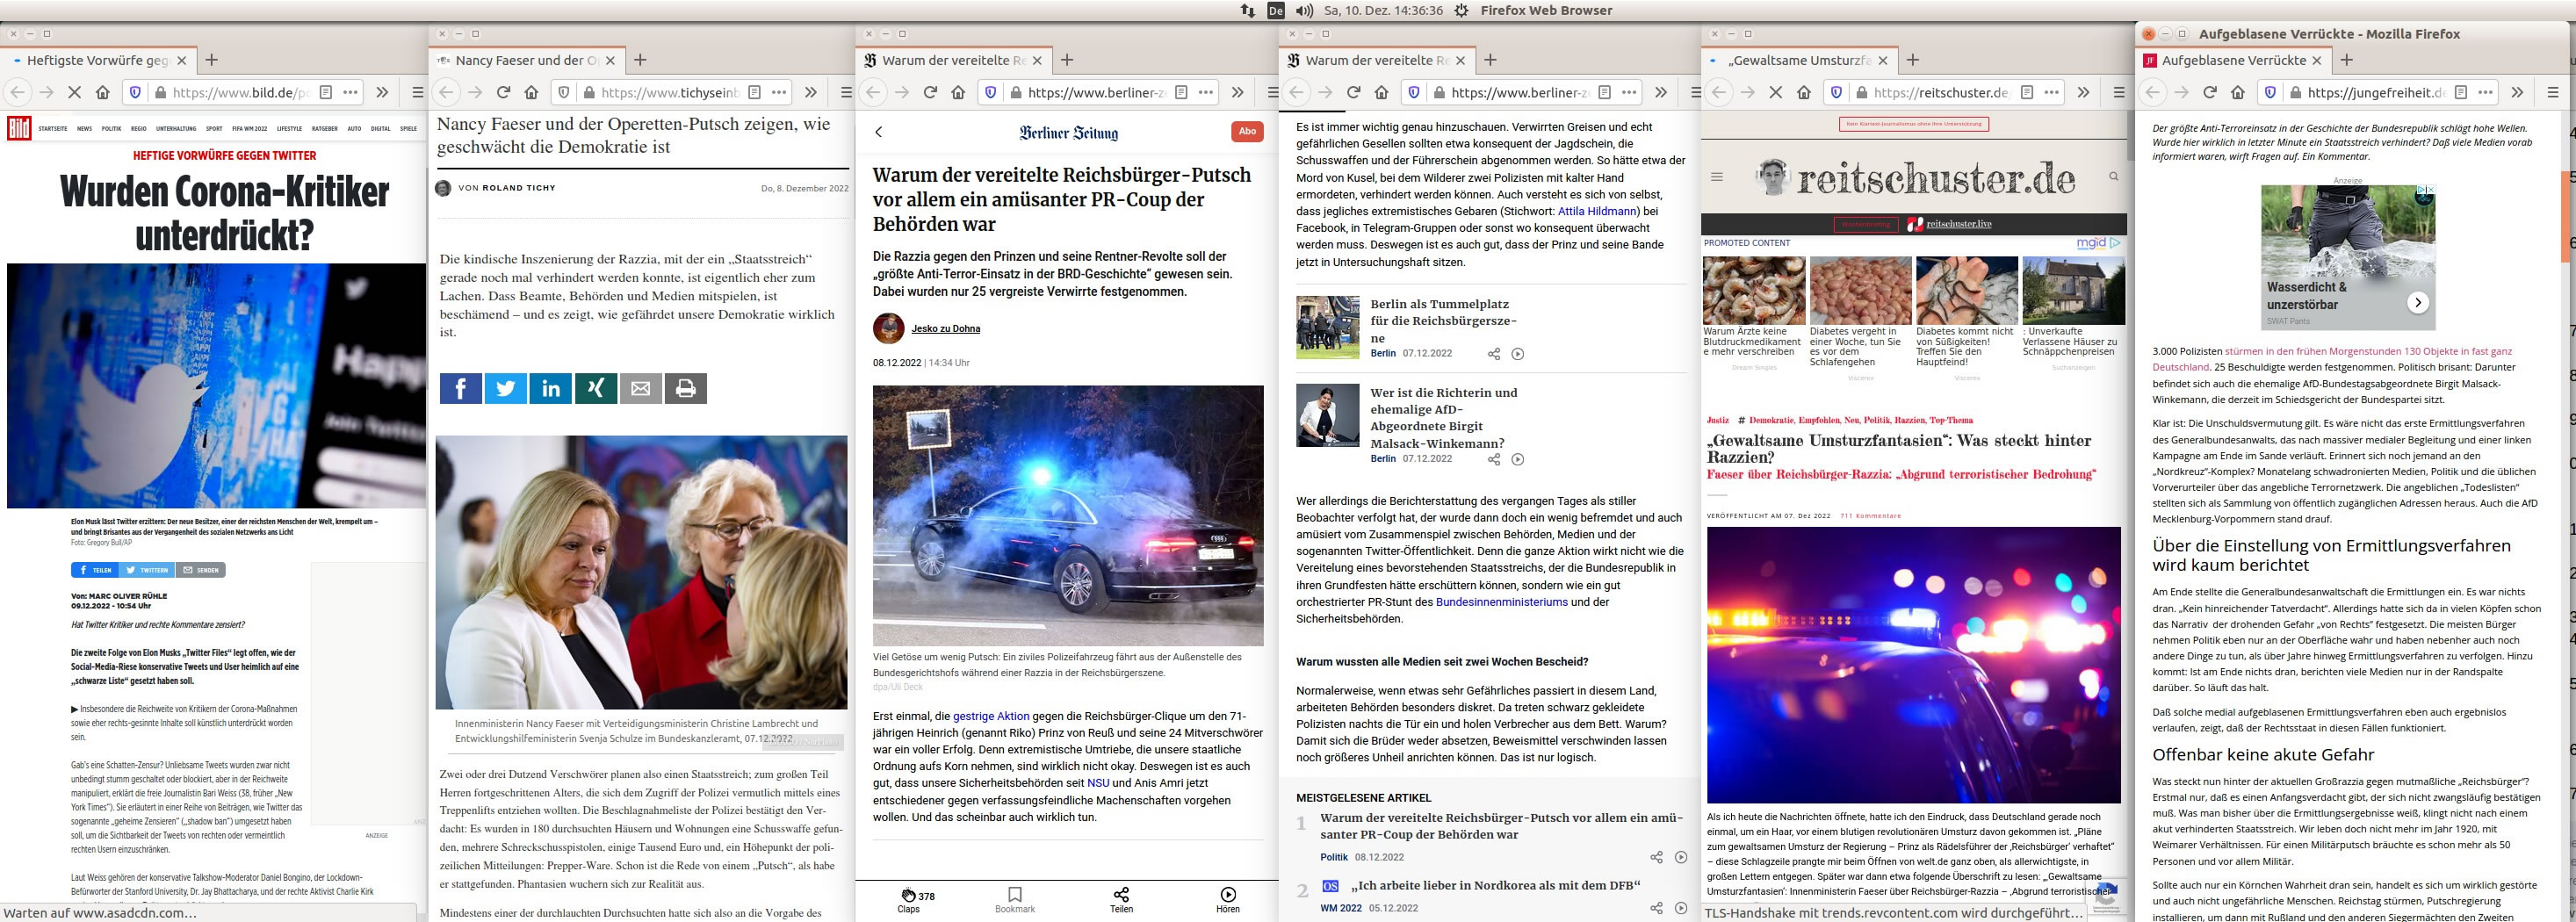Expand toolbar overflow in reitschuster window
The width and height of the screenshot is (2576, 922).
[2083, 92]
